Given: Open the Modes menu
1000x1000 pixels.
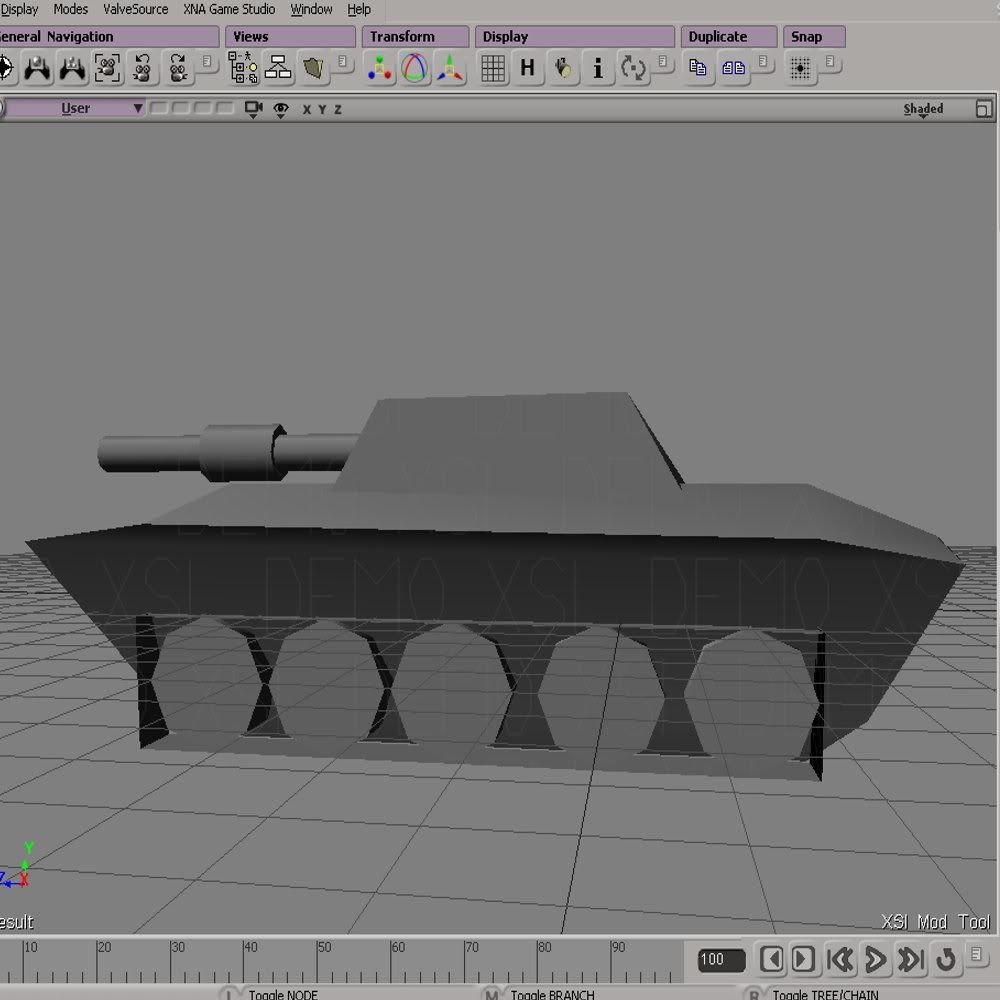Looking at the screenshot, I should (x=71, y=10).
